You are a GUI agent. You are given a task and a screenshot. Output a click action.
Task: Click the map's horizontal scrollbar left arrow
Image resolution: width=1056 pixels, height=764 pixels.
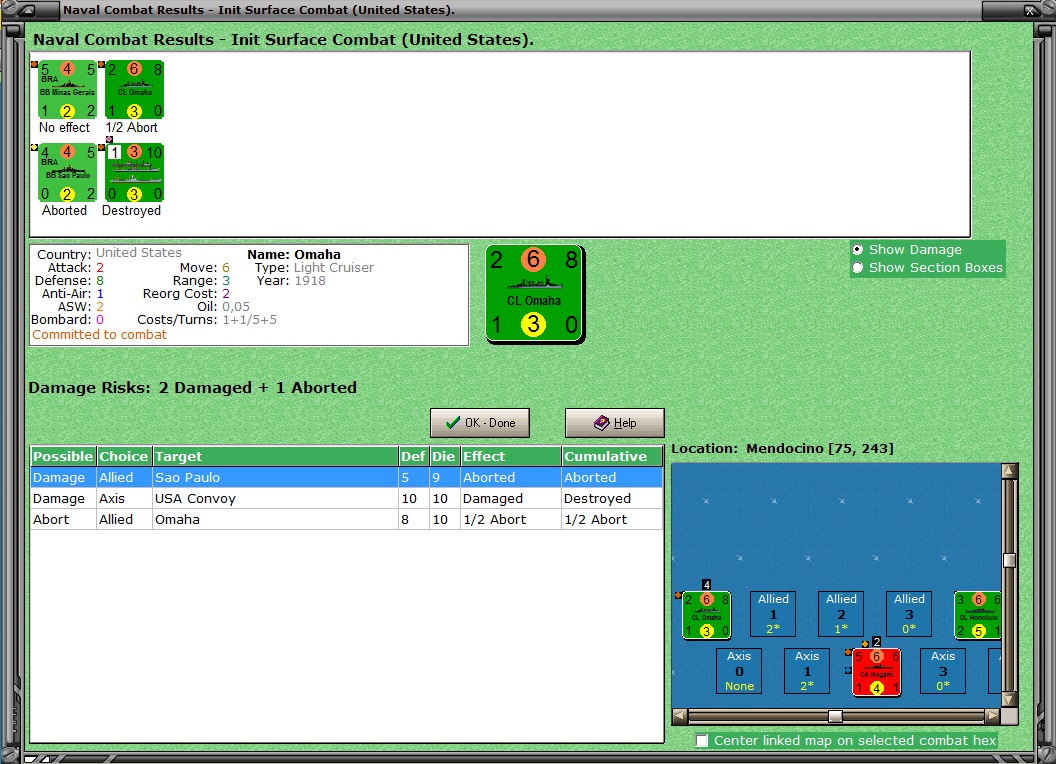(680, 715)
